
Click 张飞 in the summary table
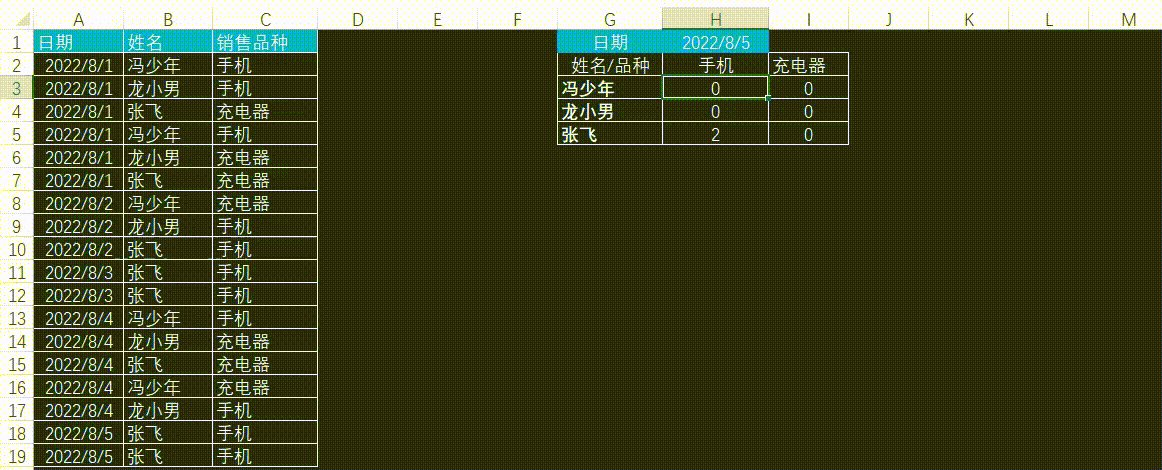click(x=610, y=134)
